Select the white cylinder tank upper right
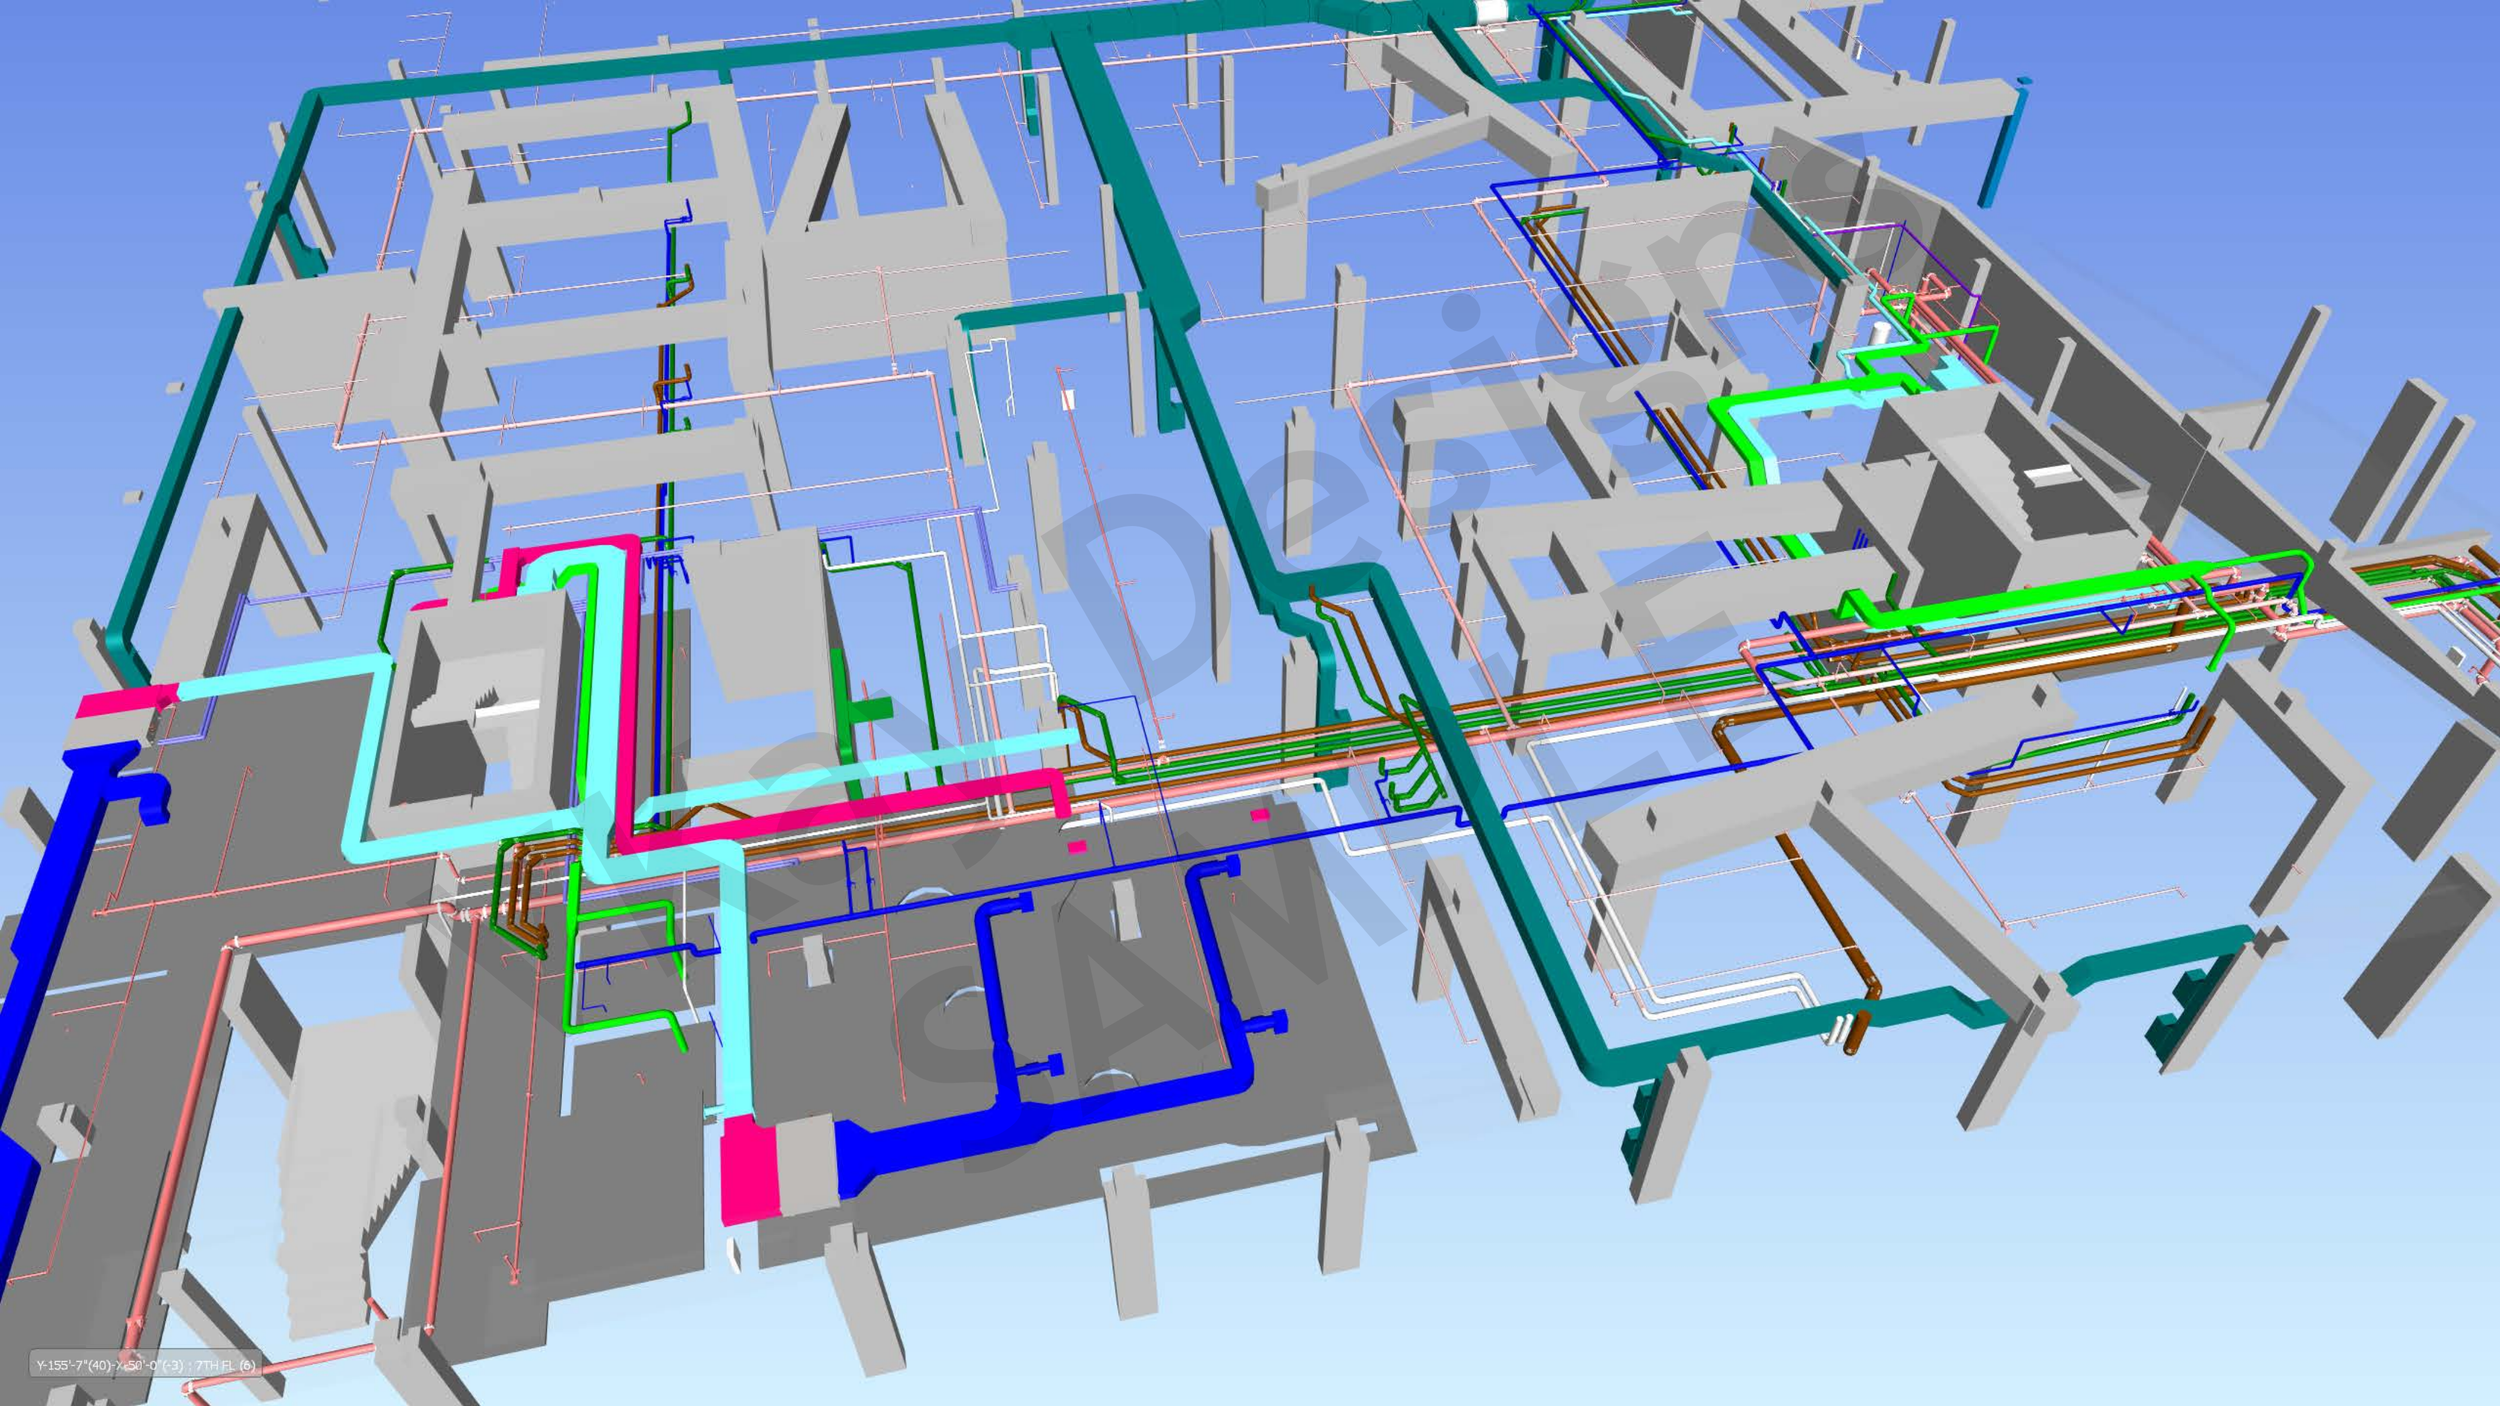 coord(1880,333)
